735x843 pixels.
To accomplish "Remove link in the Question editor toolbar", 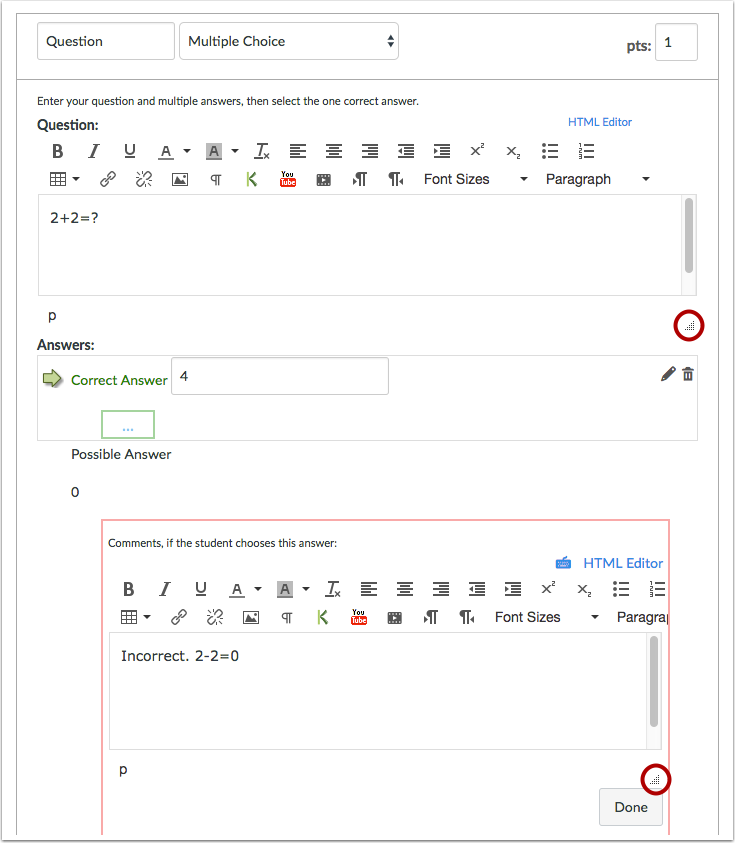I will tap(144, 179).
